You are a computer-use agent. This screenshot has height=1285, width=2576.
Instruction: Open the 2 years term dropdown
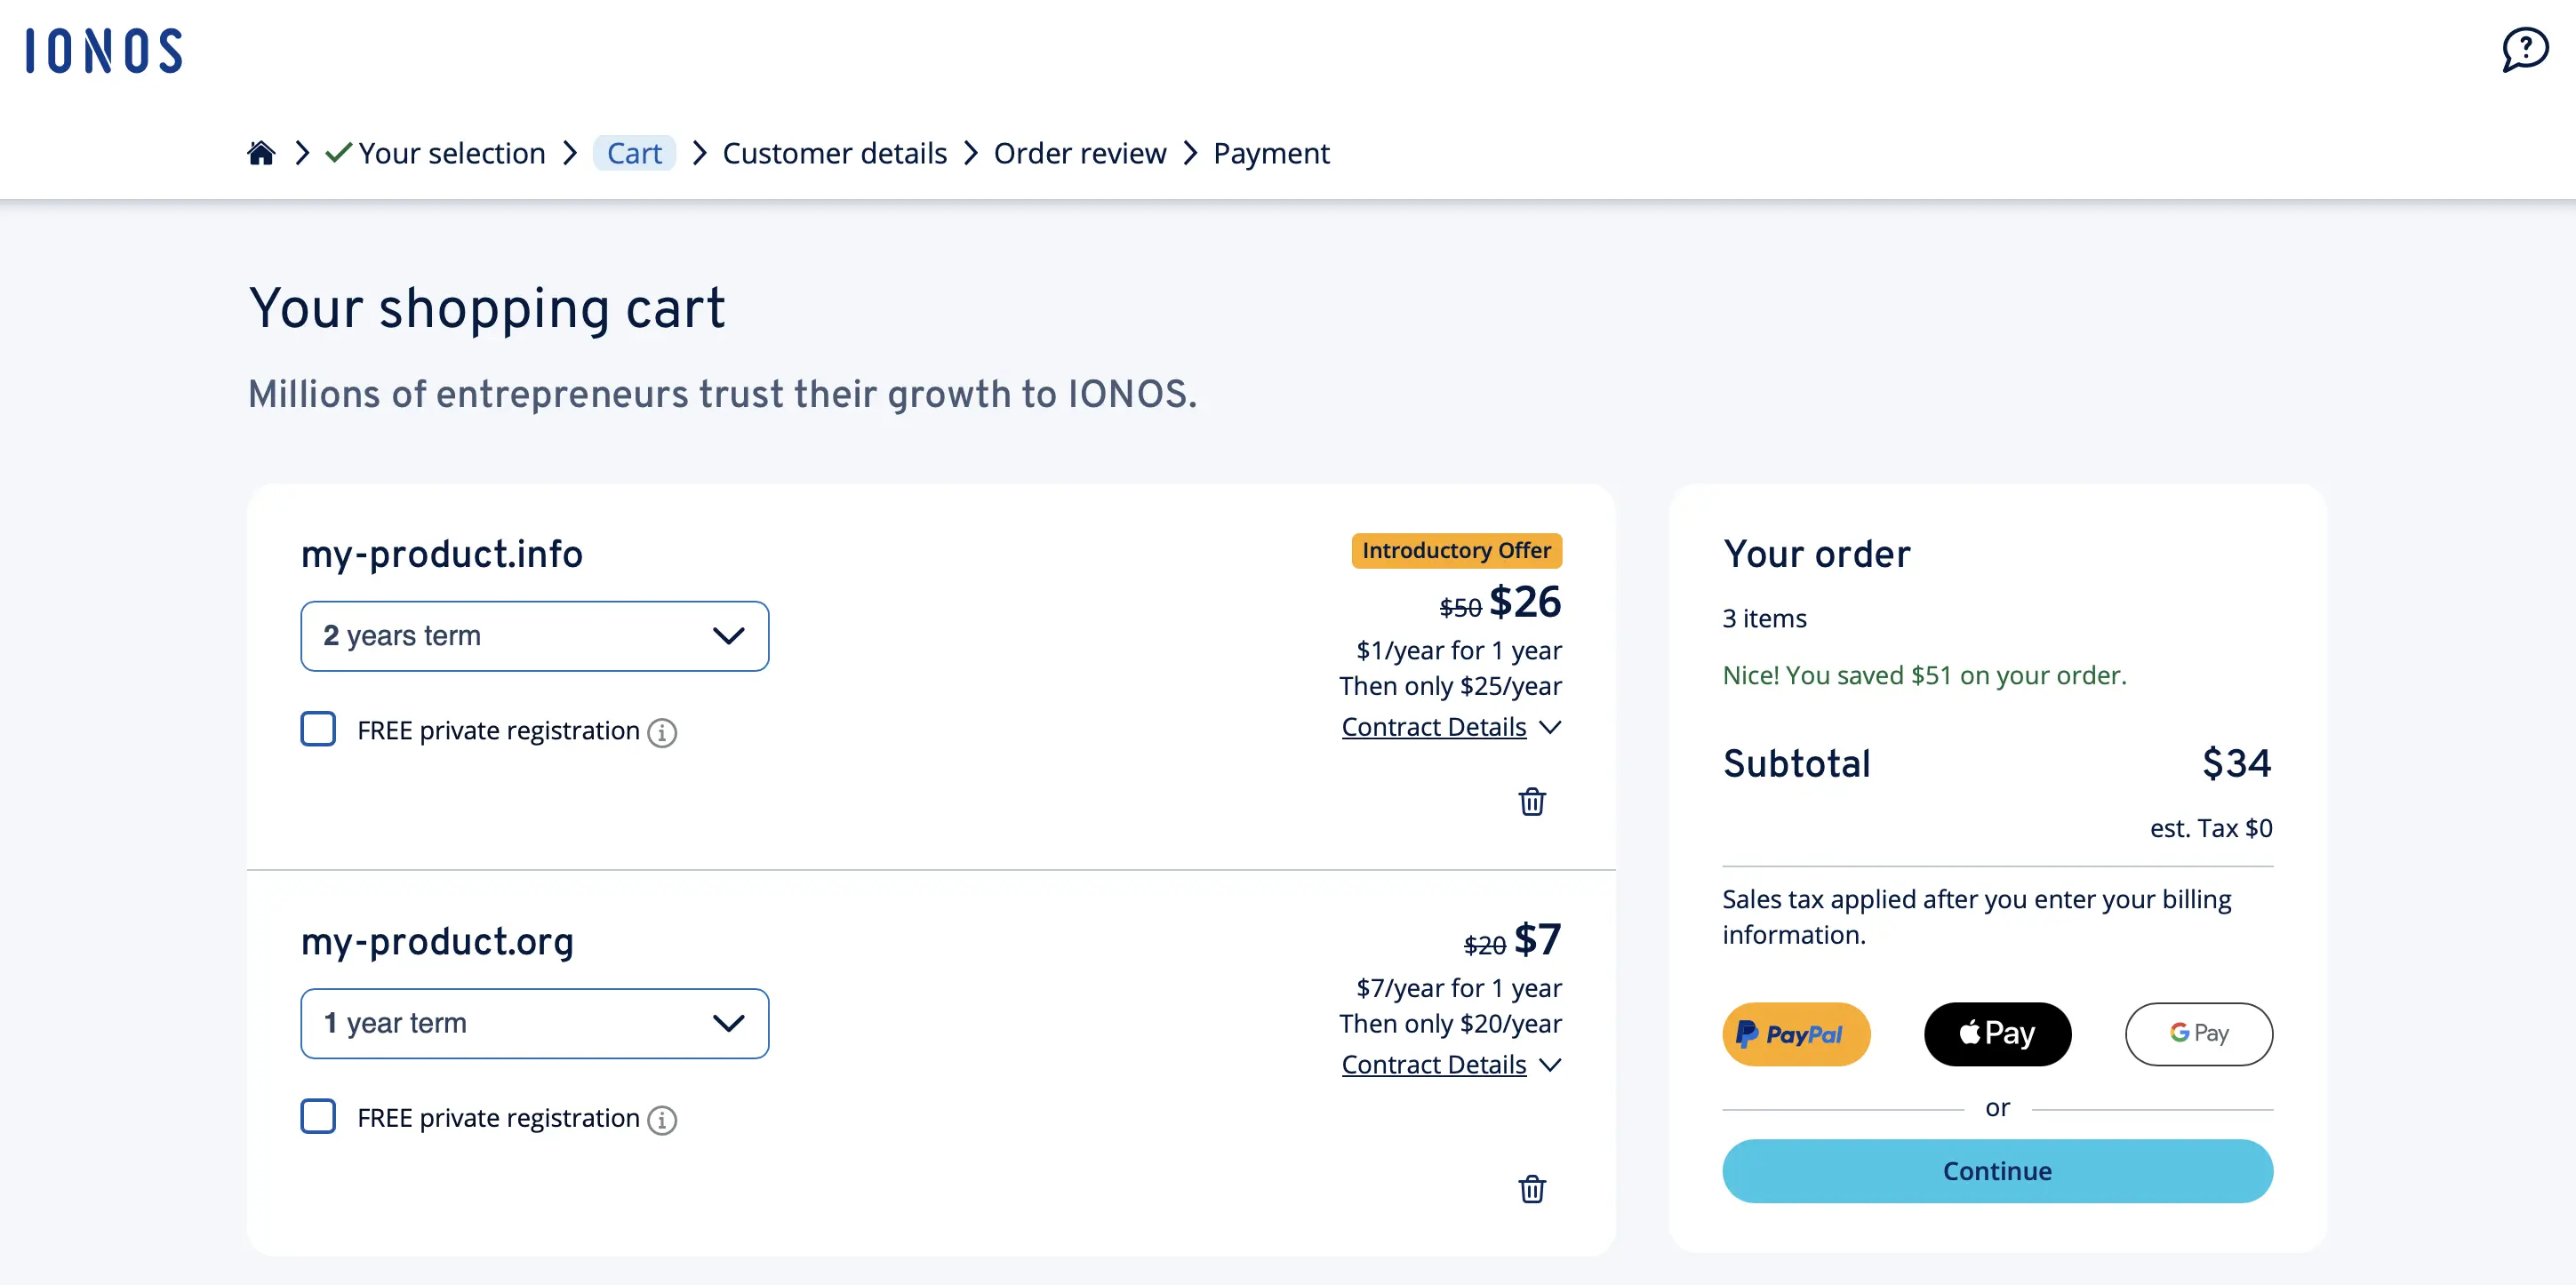(533, 635)
